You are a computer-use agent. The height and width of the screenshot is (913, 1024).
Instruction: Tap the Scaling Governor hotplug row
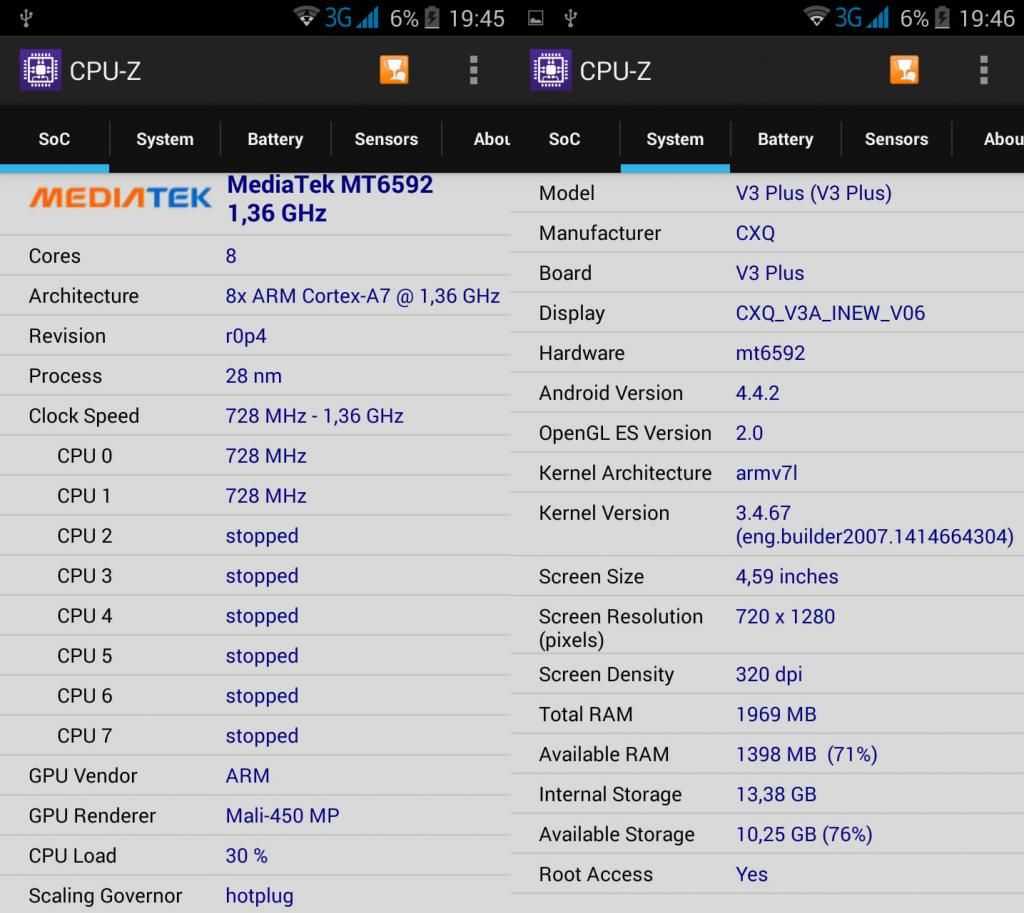pyautogui.click(x=255, y=895)
